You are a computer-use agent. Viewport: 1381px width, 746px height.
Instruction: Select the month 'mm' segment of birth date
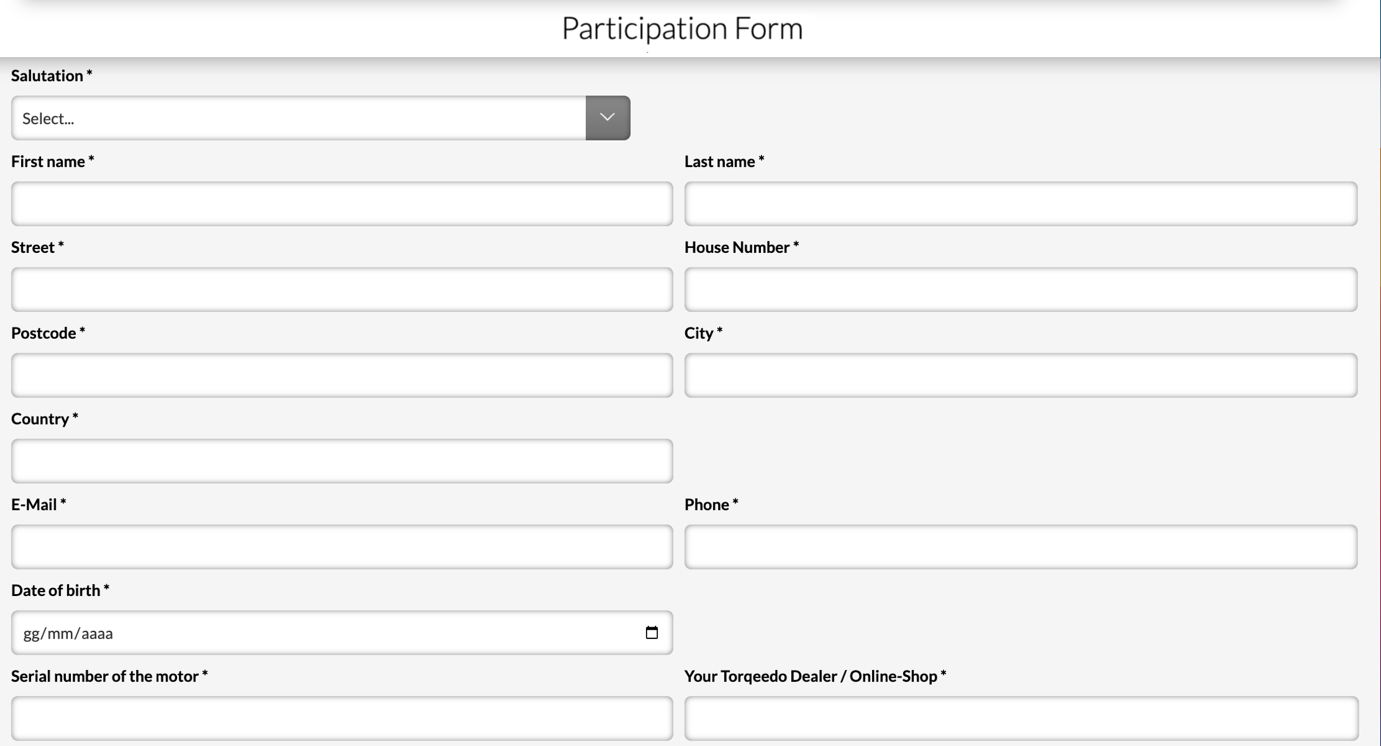[x=57, y=634]
